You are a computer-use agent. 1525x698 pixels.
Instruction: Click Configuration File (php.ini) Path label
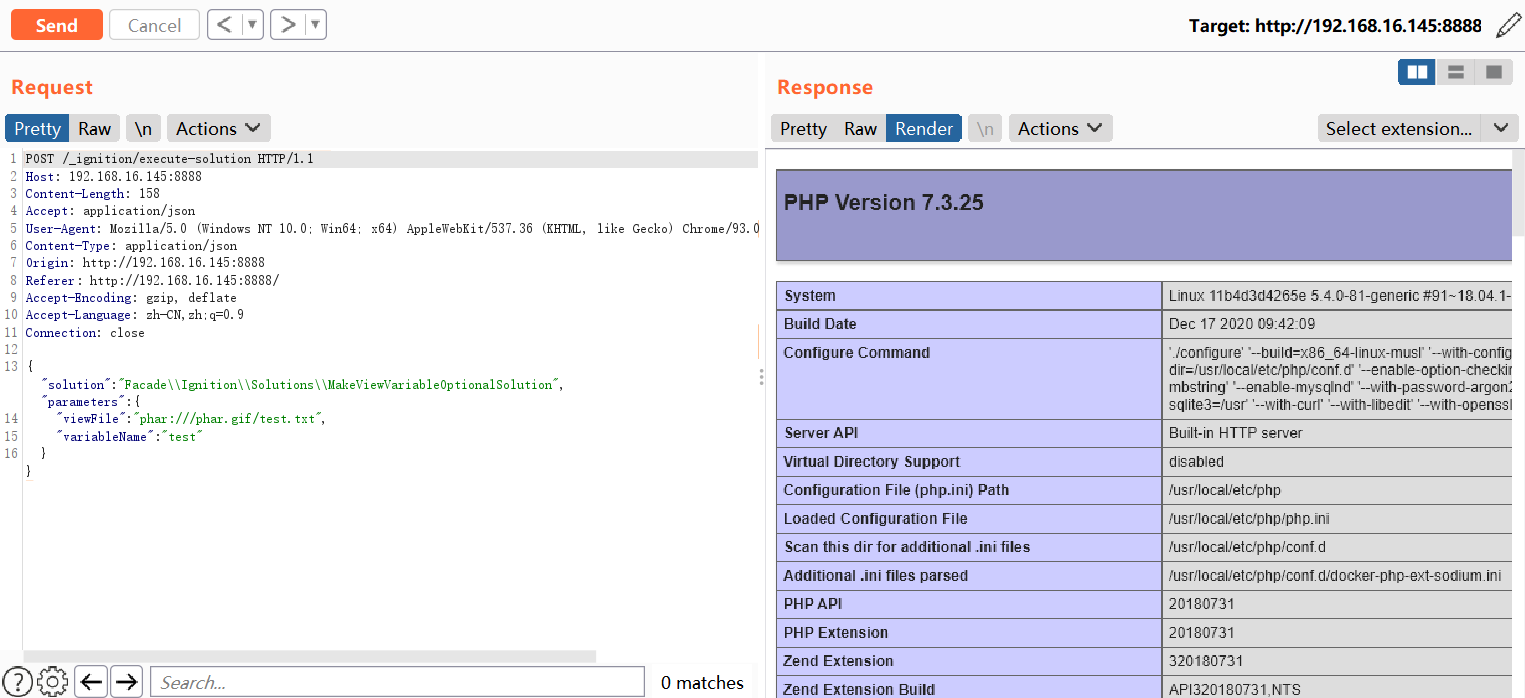(897, 490)
